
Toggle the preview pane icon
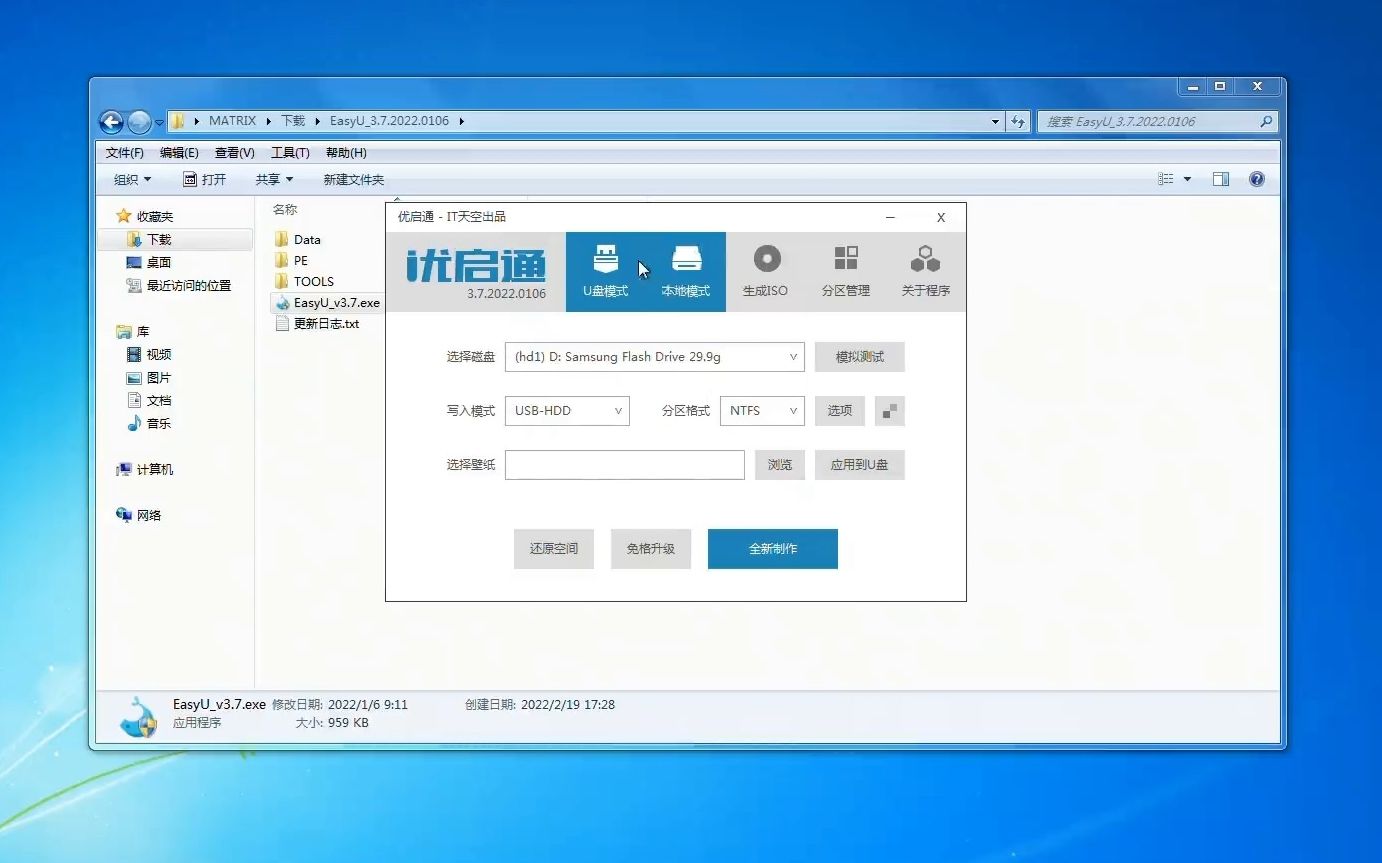(x=1221, y=179)
